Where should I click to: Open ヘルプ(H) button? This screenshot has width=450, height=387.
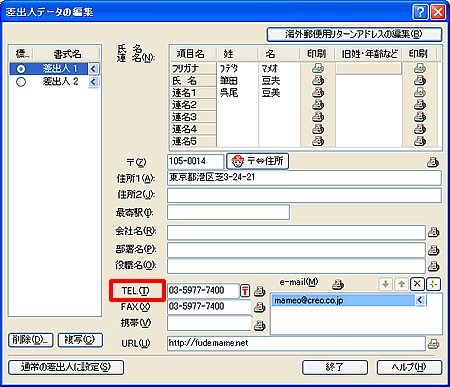point(409,367)
